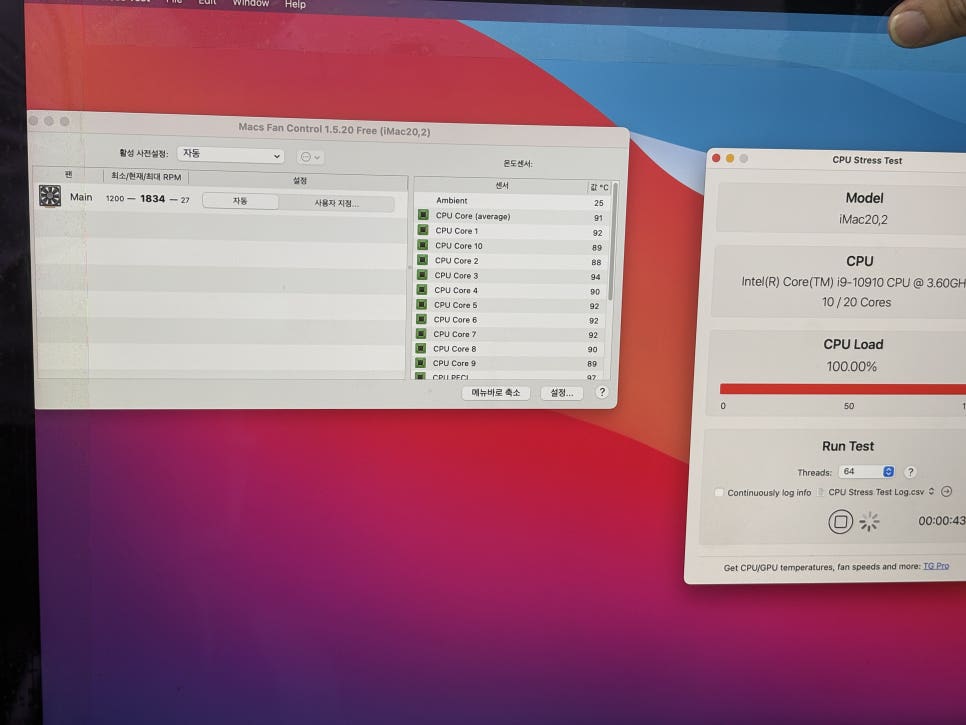
Task: Click the 100.00% CPU load value
Action: (851, 367)
